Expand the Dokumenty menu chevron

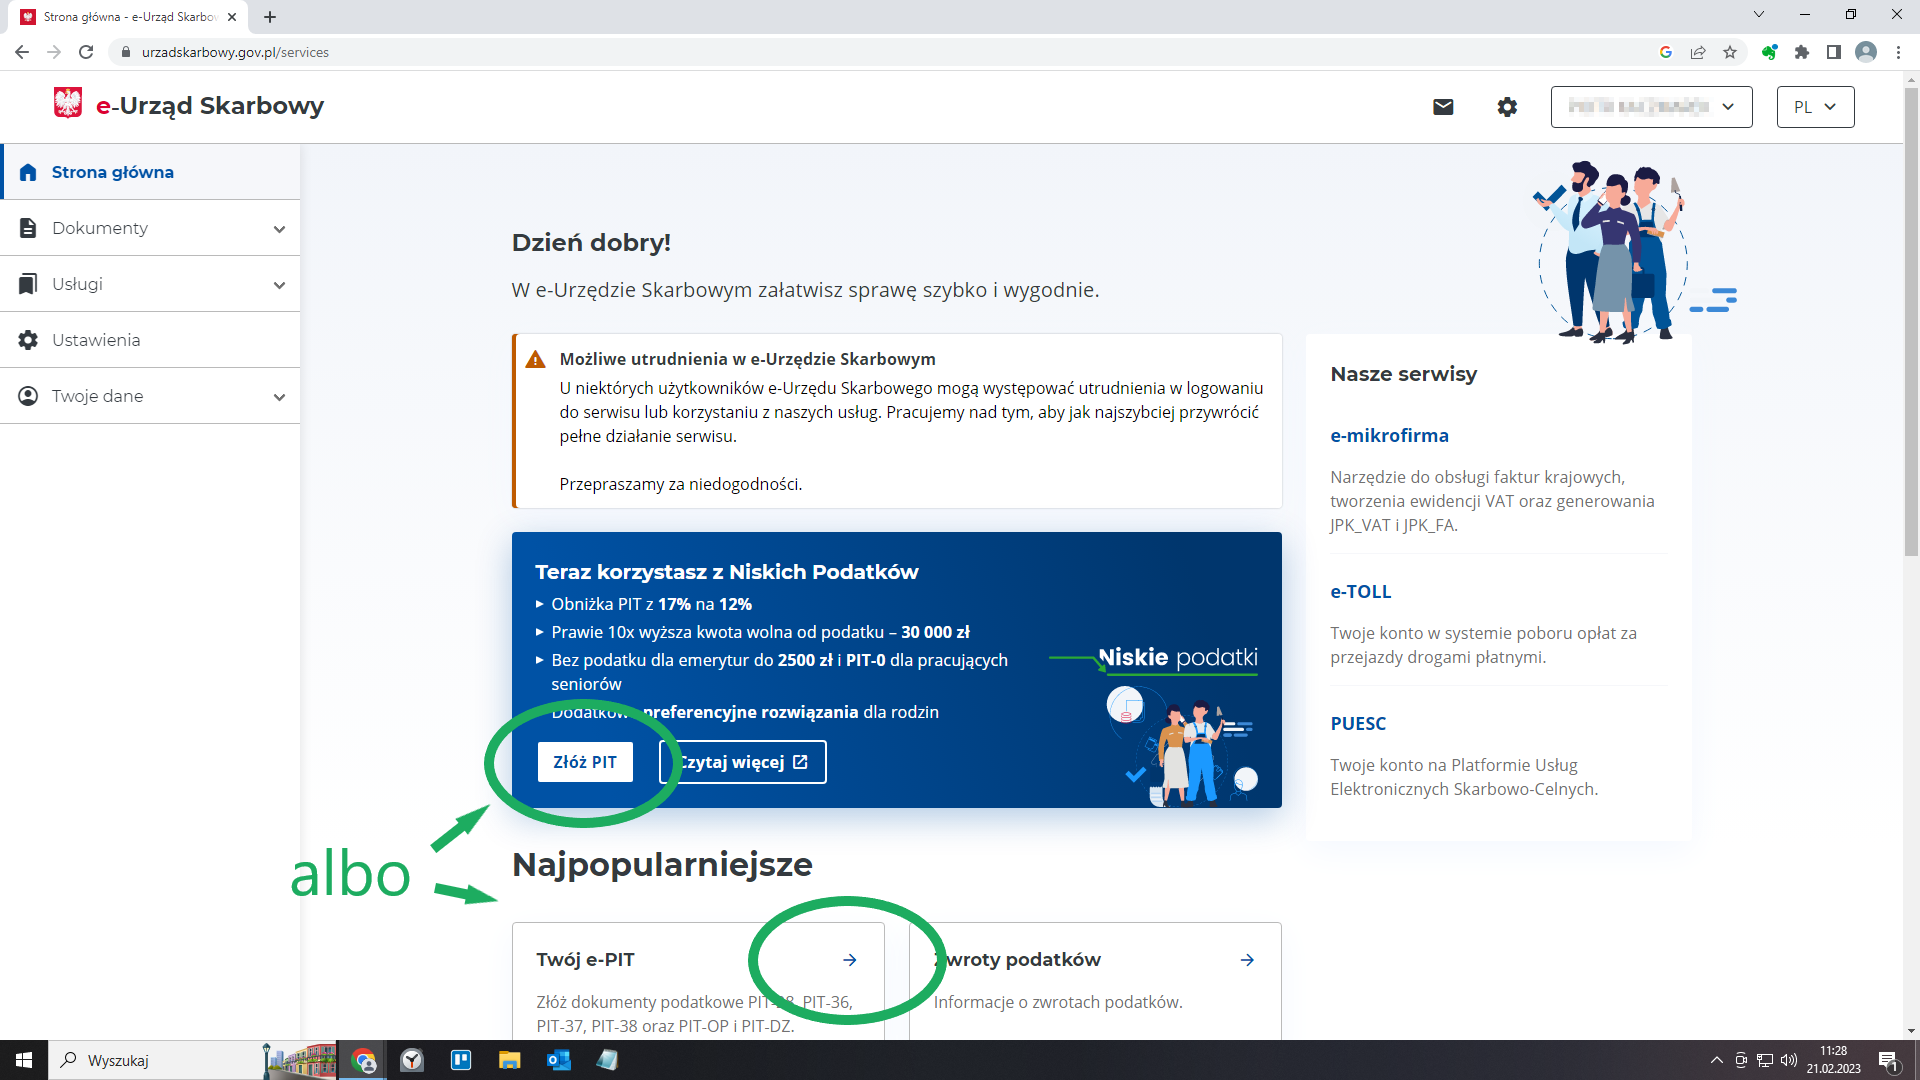click(x=279, y=229)
